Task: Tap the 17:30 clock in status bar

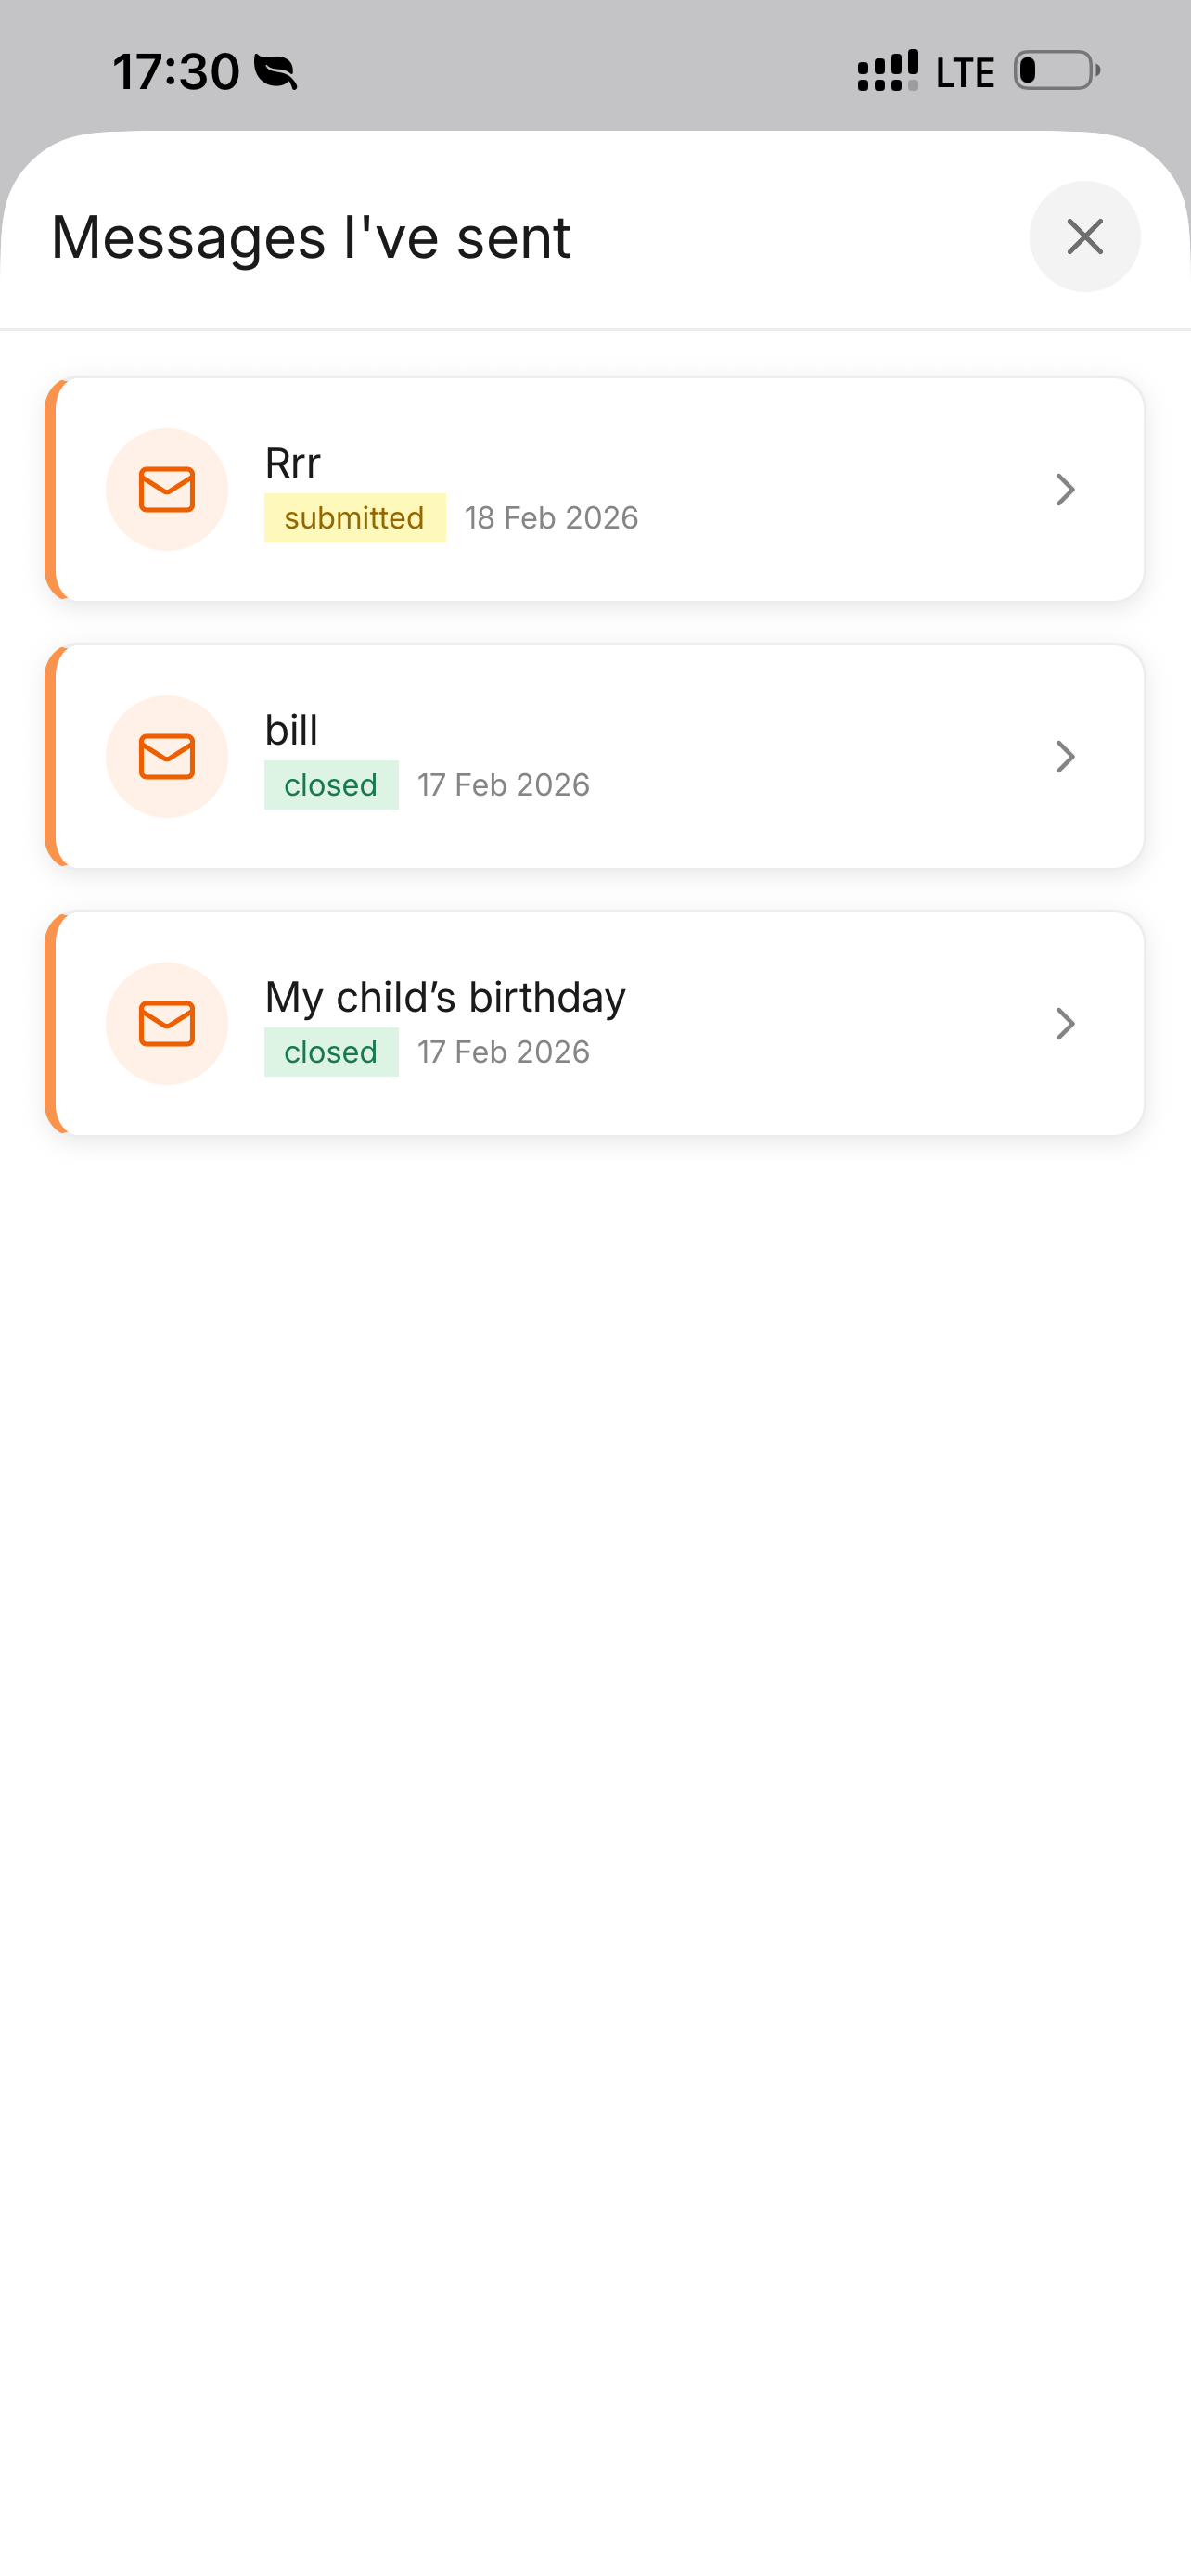Action: coord(176,72)
